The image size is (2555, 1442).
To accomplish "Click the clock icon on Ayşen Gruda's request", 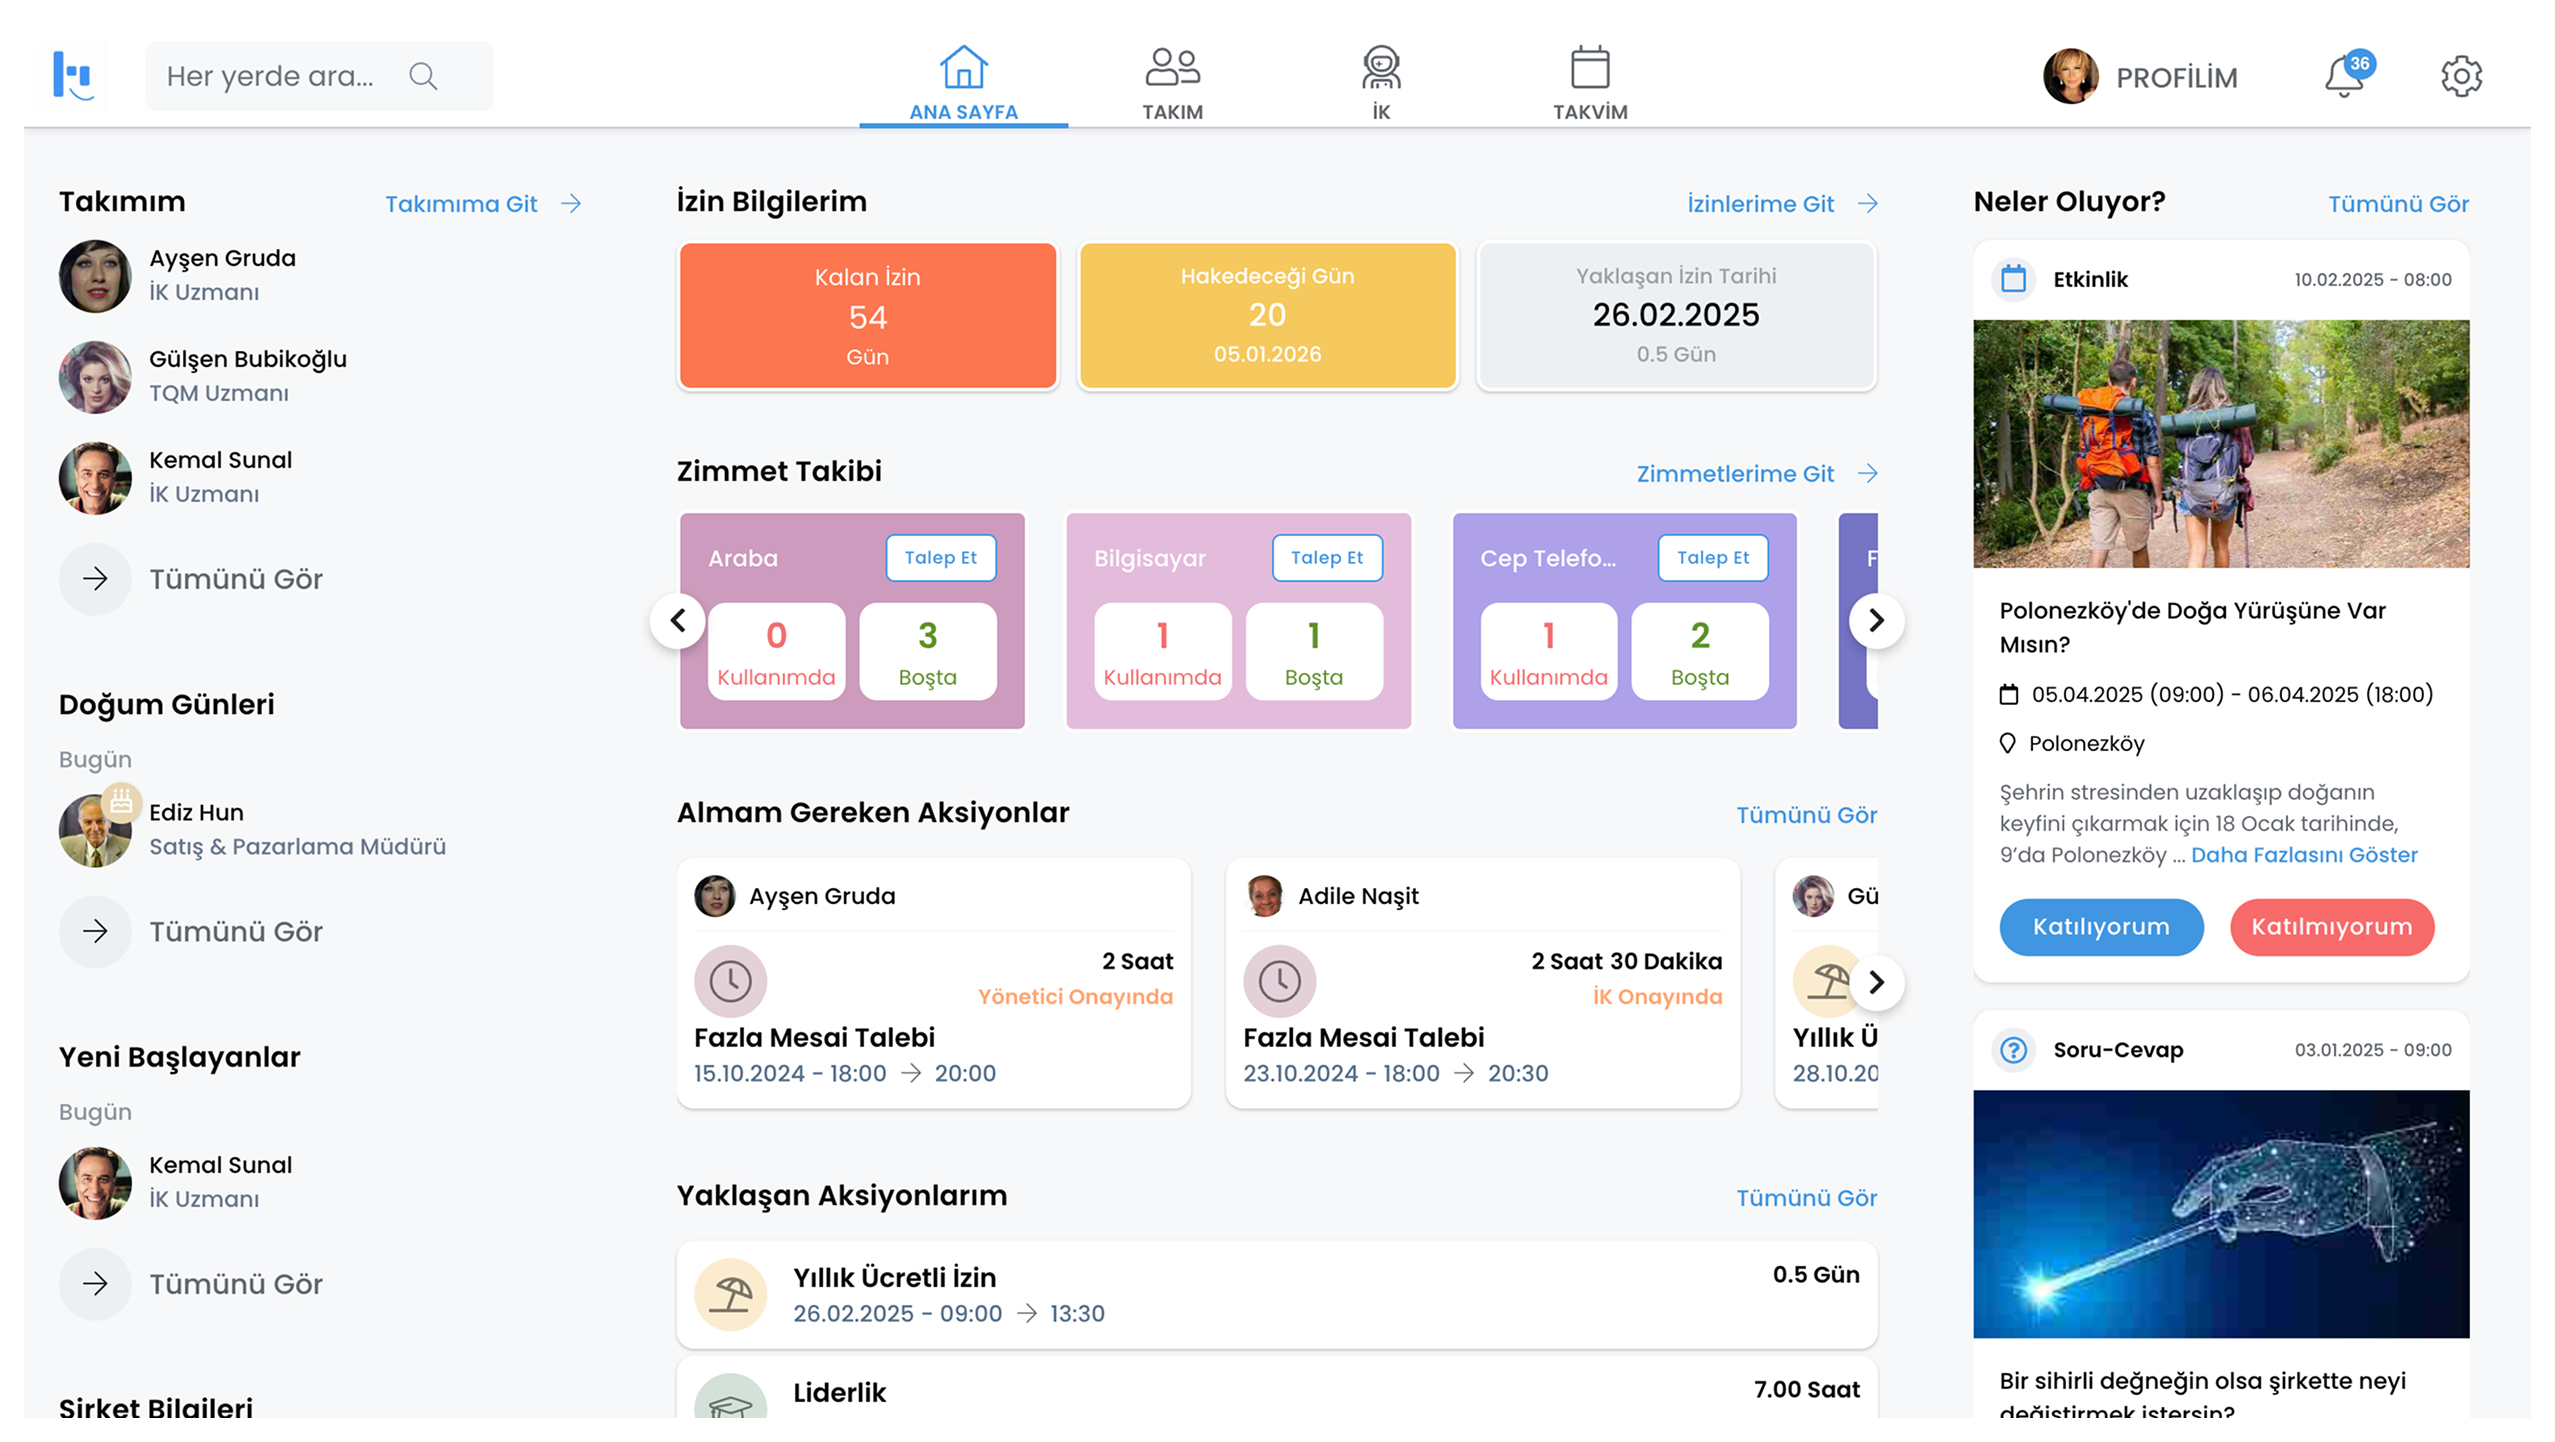I will 730,981.
